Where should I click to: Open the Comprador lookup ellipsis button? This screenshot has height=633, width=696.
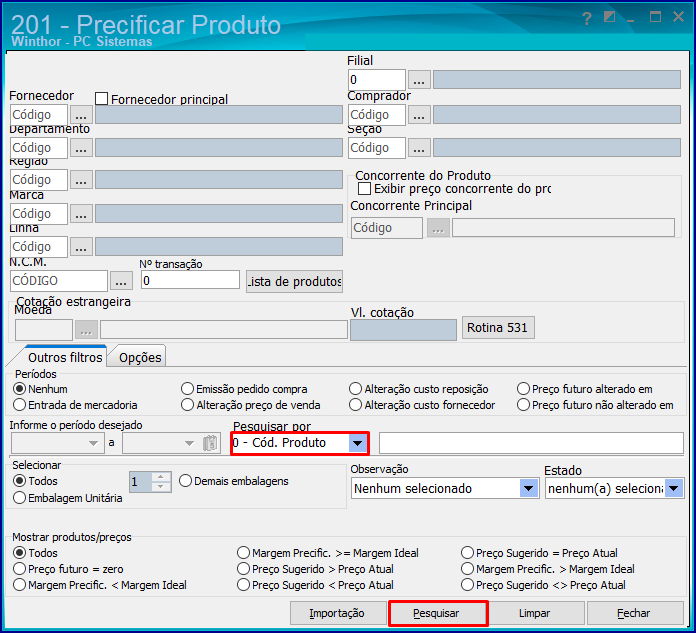click(419, 115)
